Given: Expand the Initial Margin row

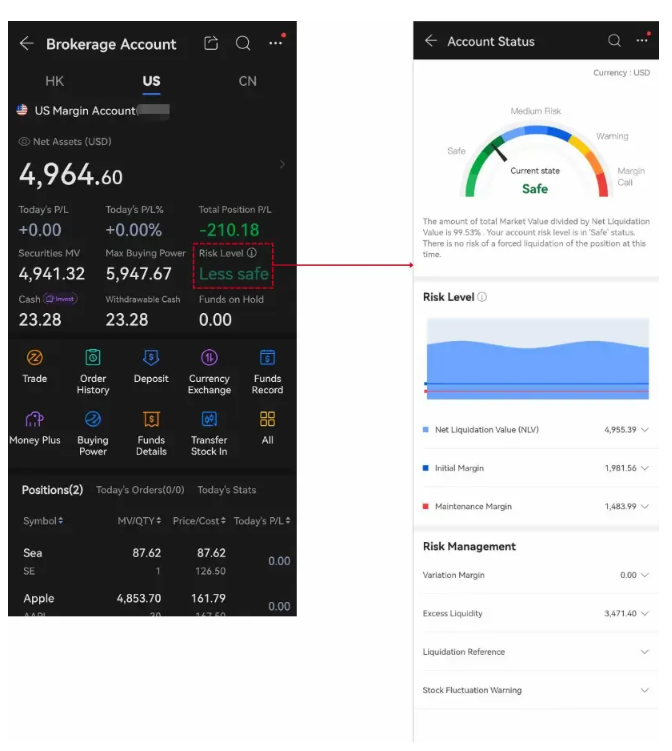Looking at the screenshot, I should 535,468.
